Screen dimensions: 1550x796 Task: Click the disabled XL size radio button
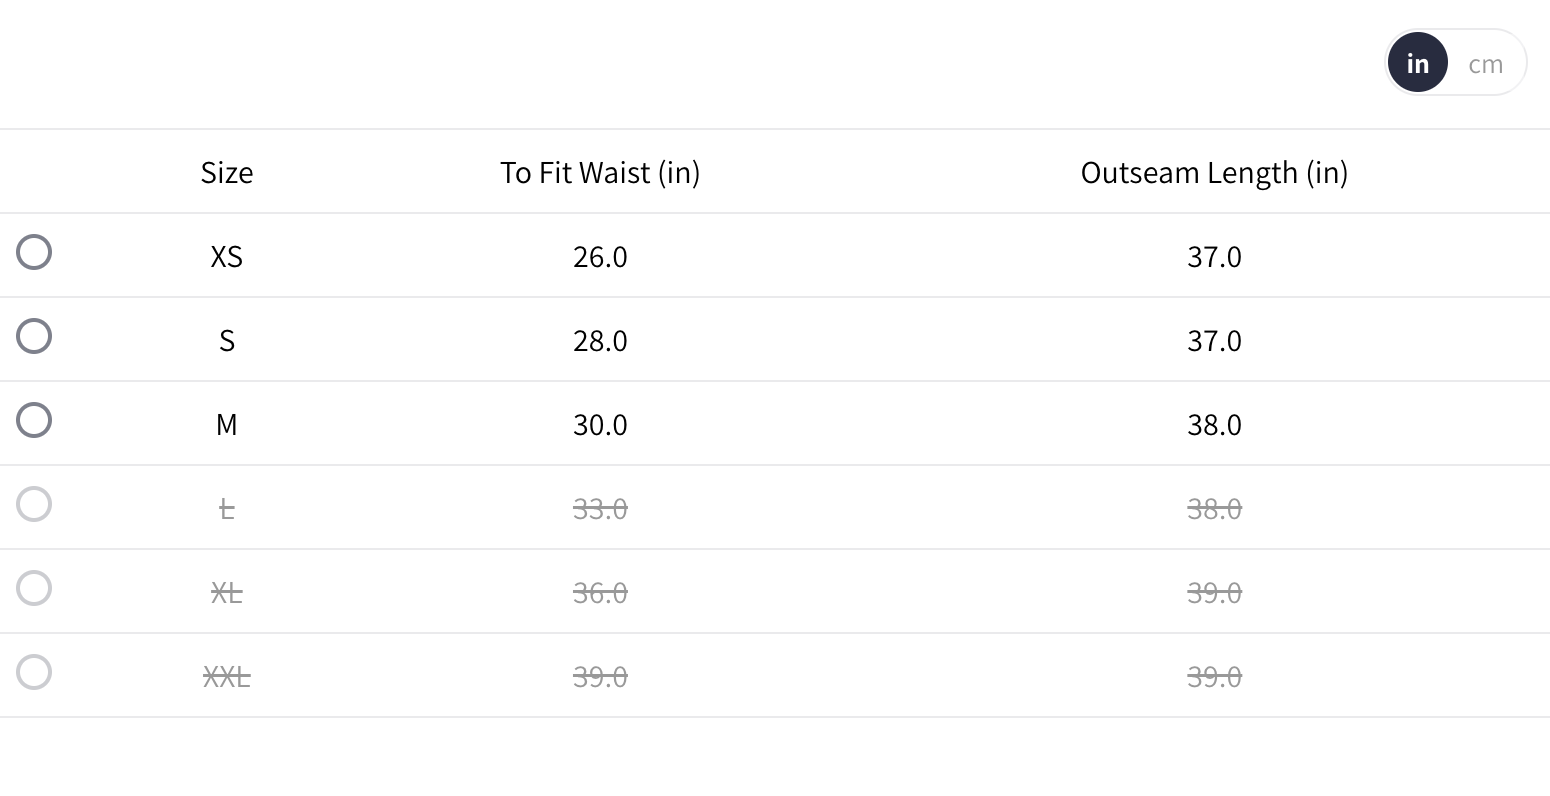coord(34,588)
